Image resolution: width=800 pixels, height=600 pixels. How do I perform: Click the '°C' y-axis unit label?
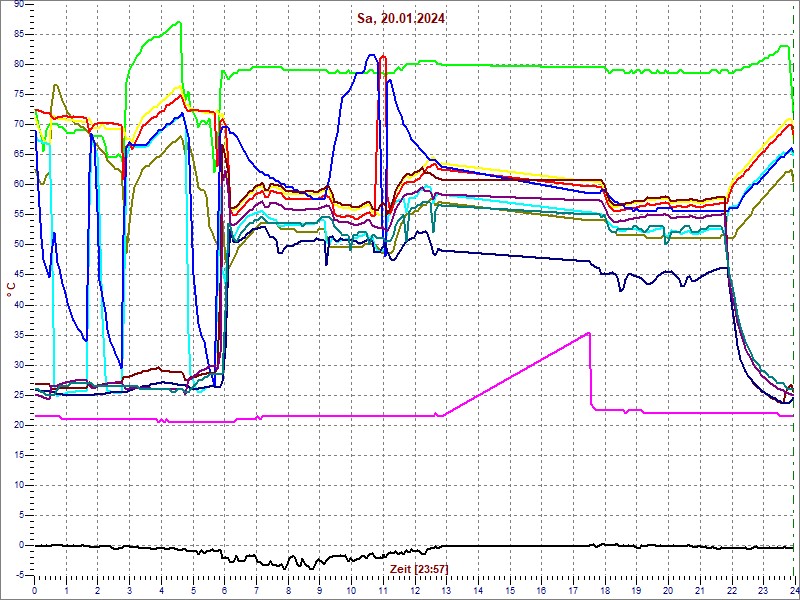(x=11, y=290)
